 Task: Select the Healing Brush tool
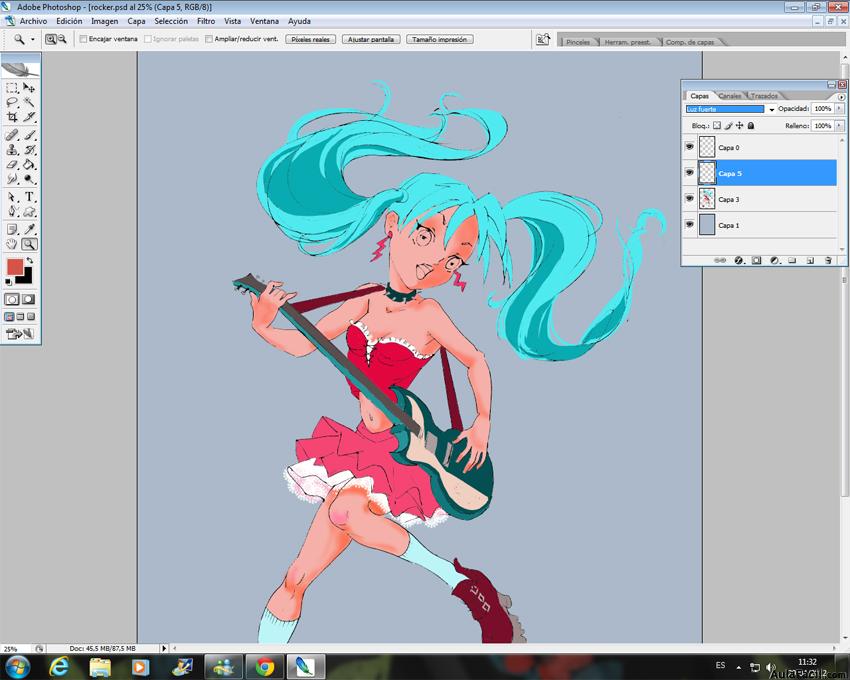pos(12,135)
